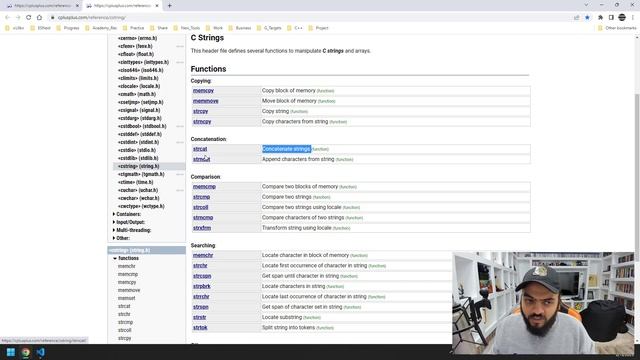Screen dimensions: 640x360
Task: Open the strcmp function link in table
Action: [202, 197]
